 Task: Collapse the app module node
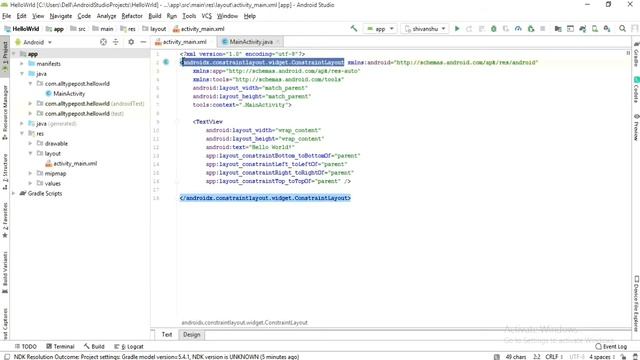tap(14, 54)
